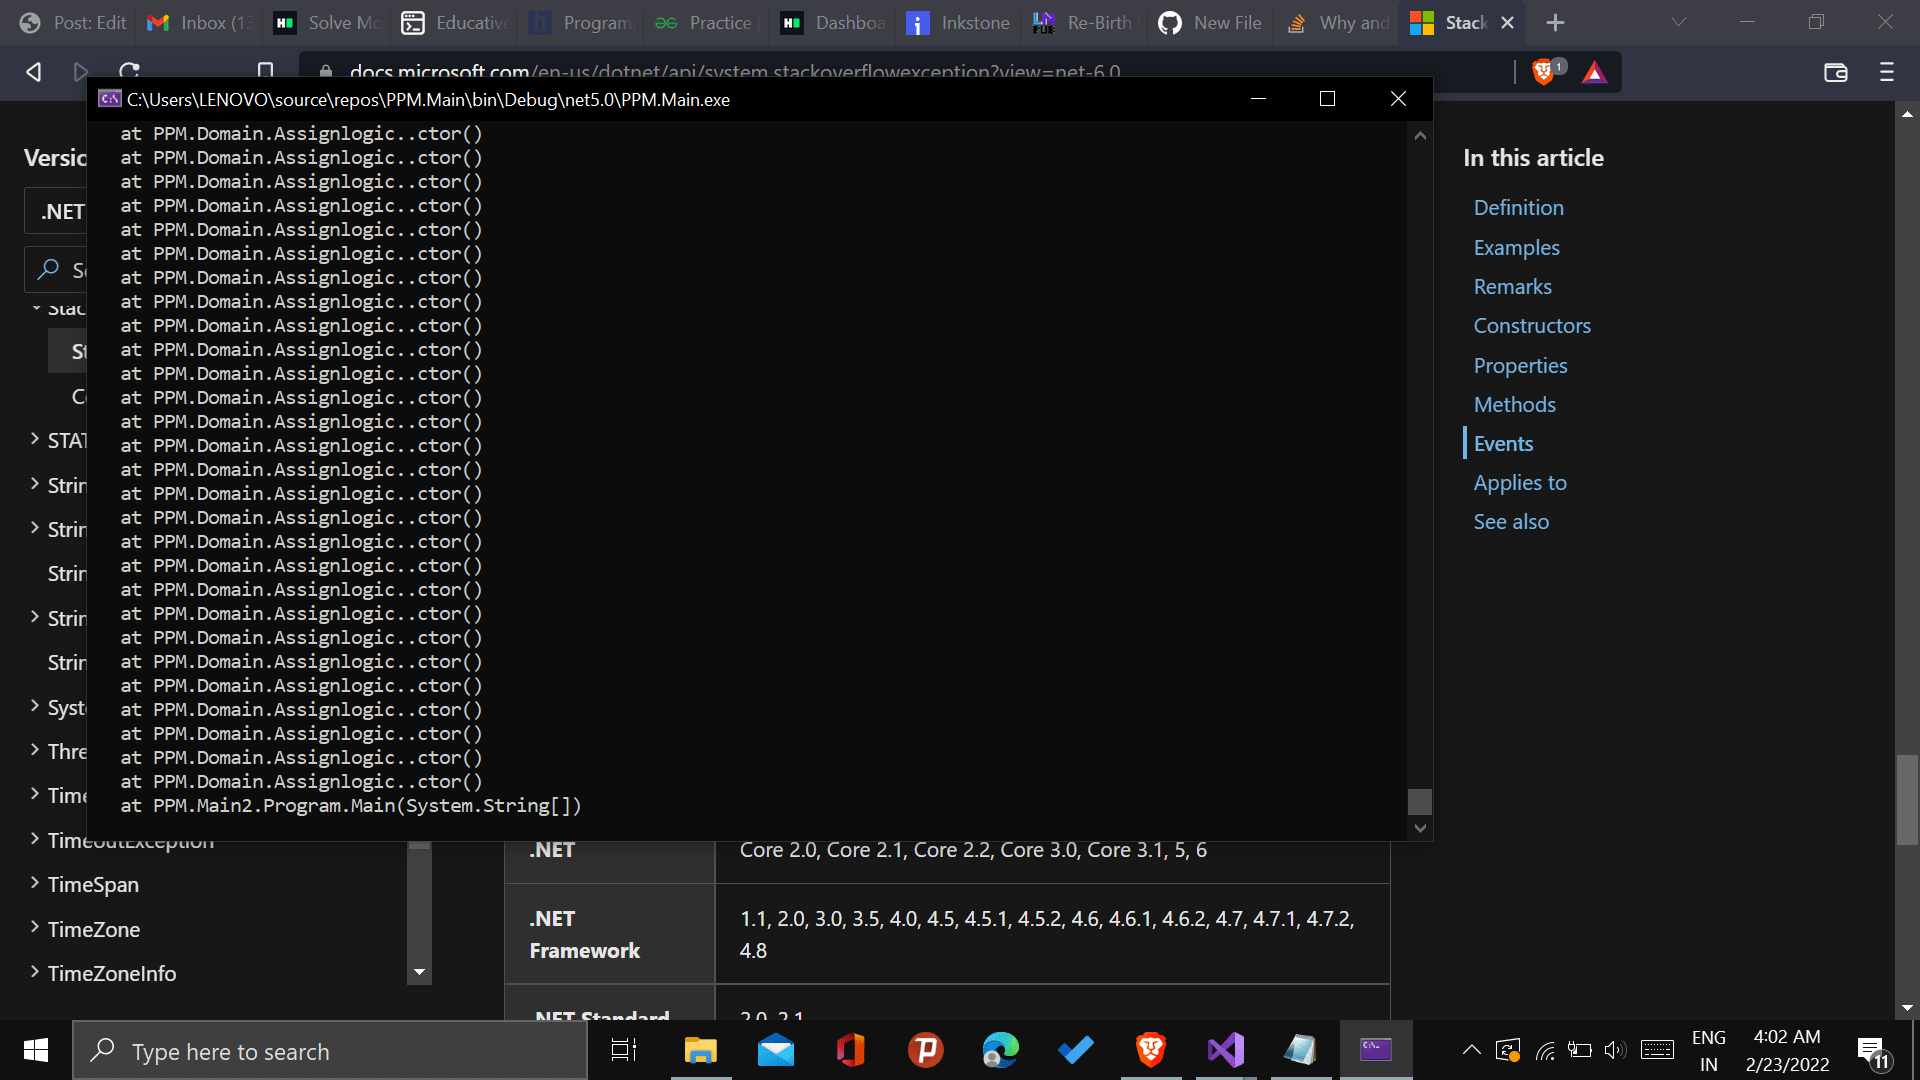Open the tab search dropdown arrow
The width and height of the screenshot is (1920, 1080).
(x=1679, y=22)
